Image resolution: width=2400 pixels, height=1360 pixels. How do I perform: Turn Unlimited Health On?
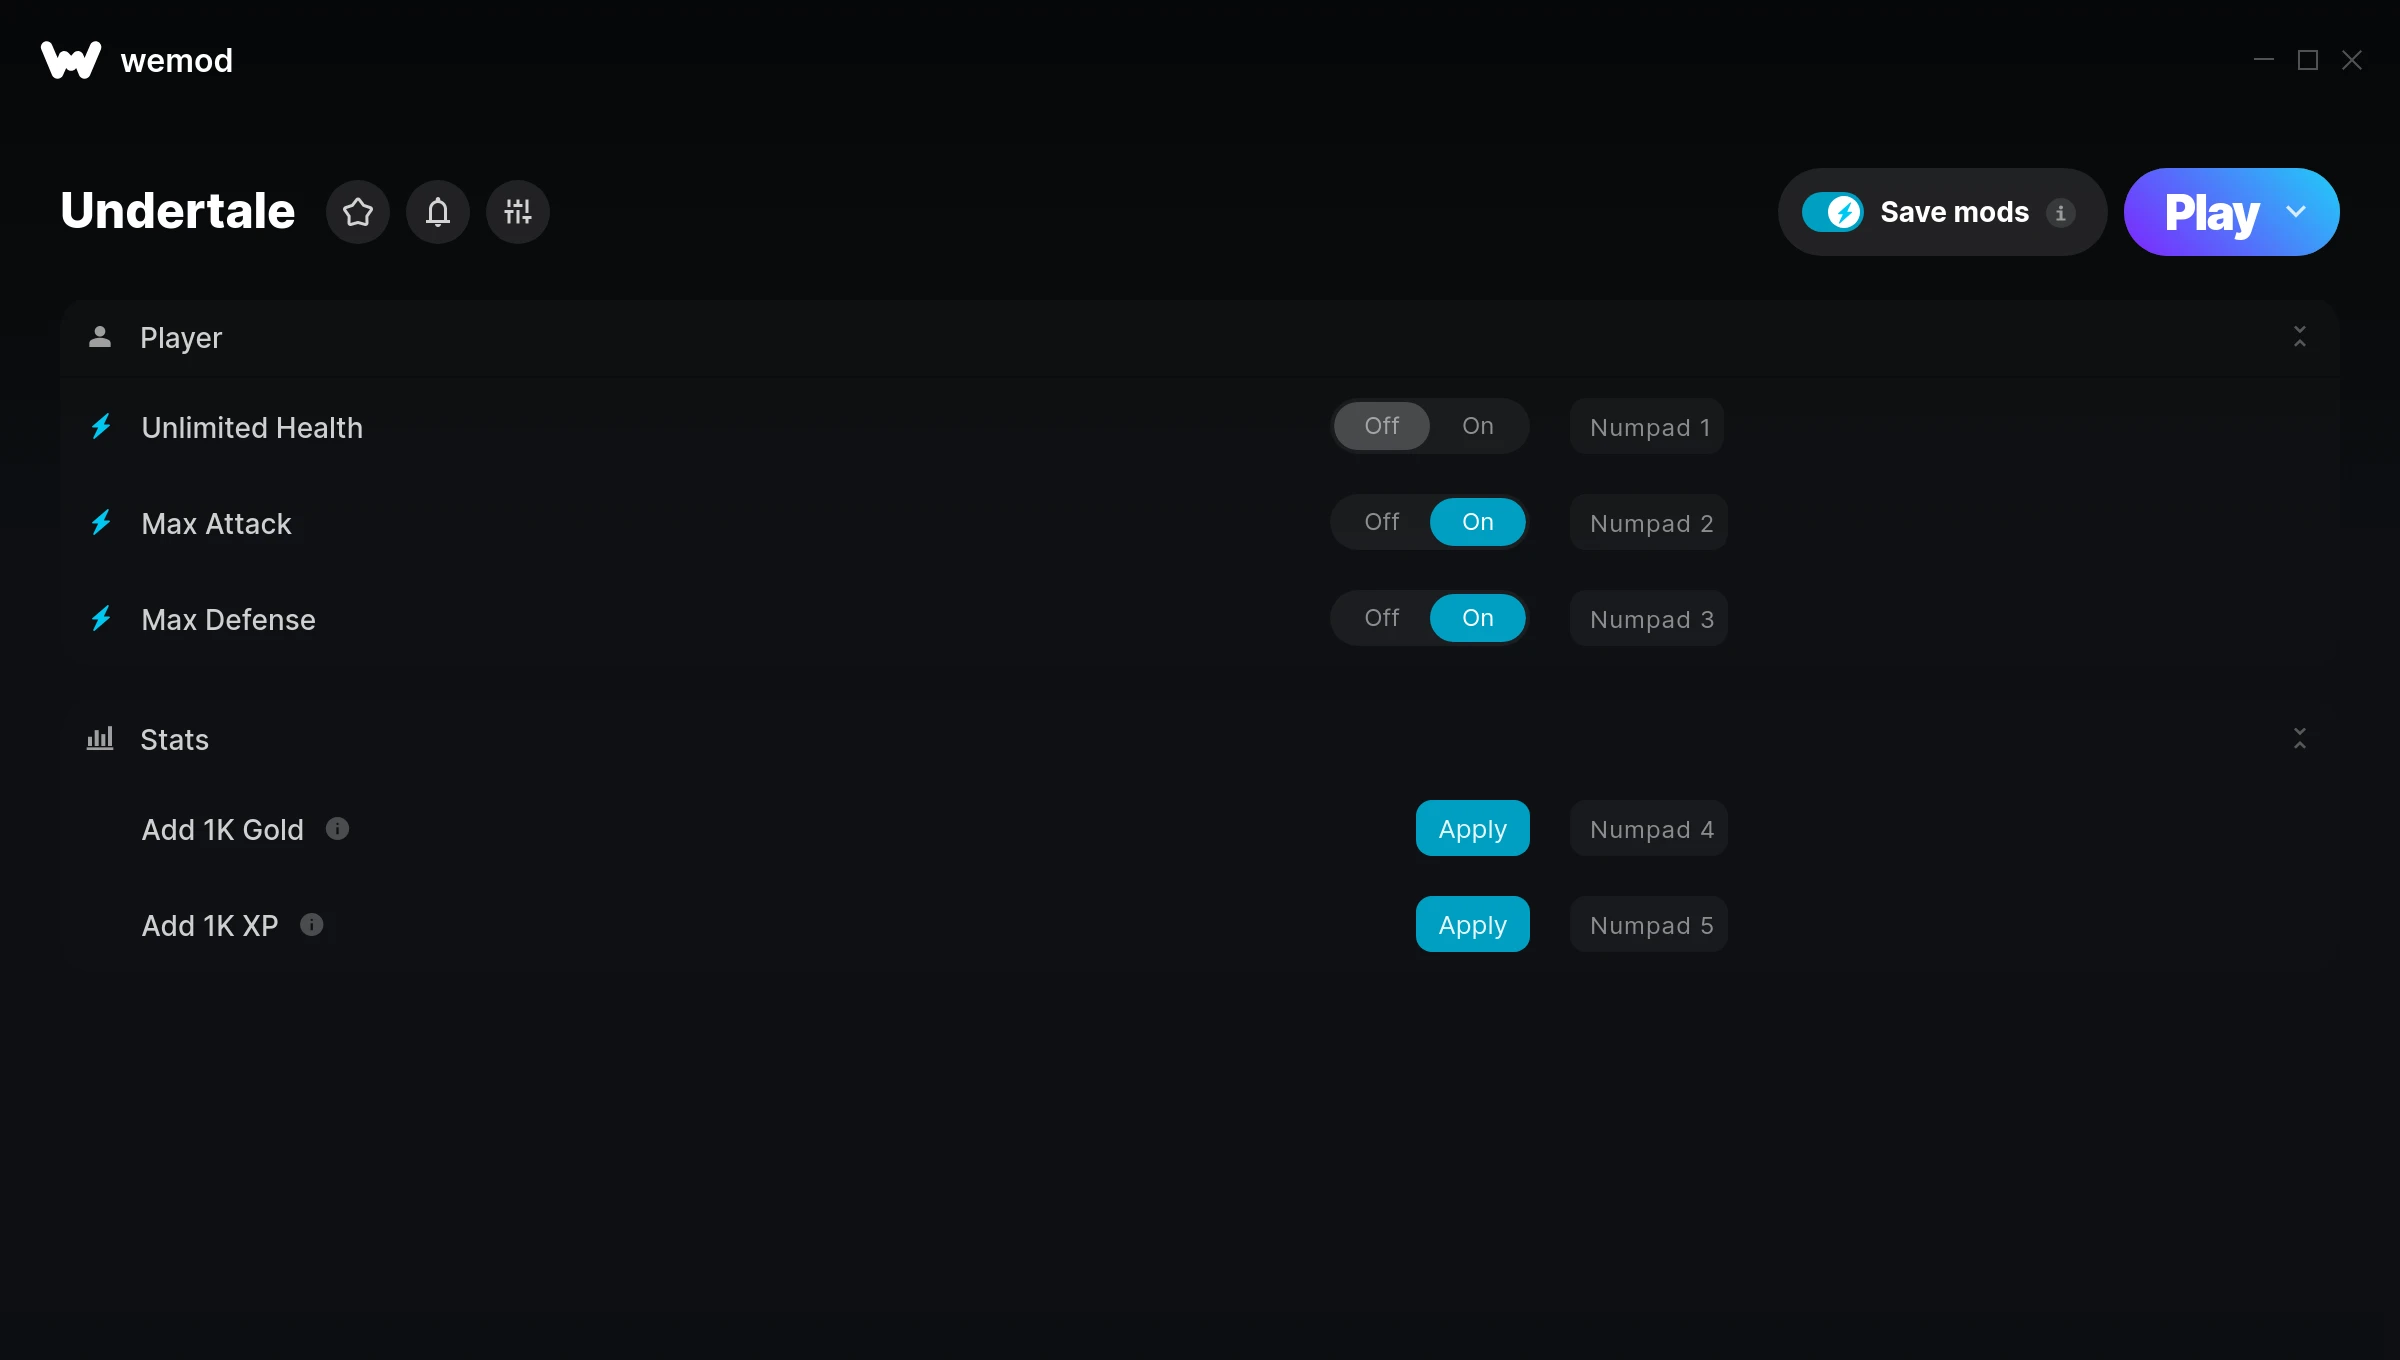pos(1477,426)
